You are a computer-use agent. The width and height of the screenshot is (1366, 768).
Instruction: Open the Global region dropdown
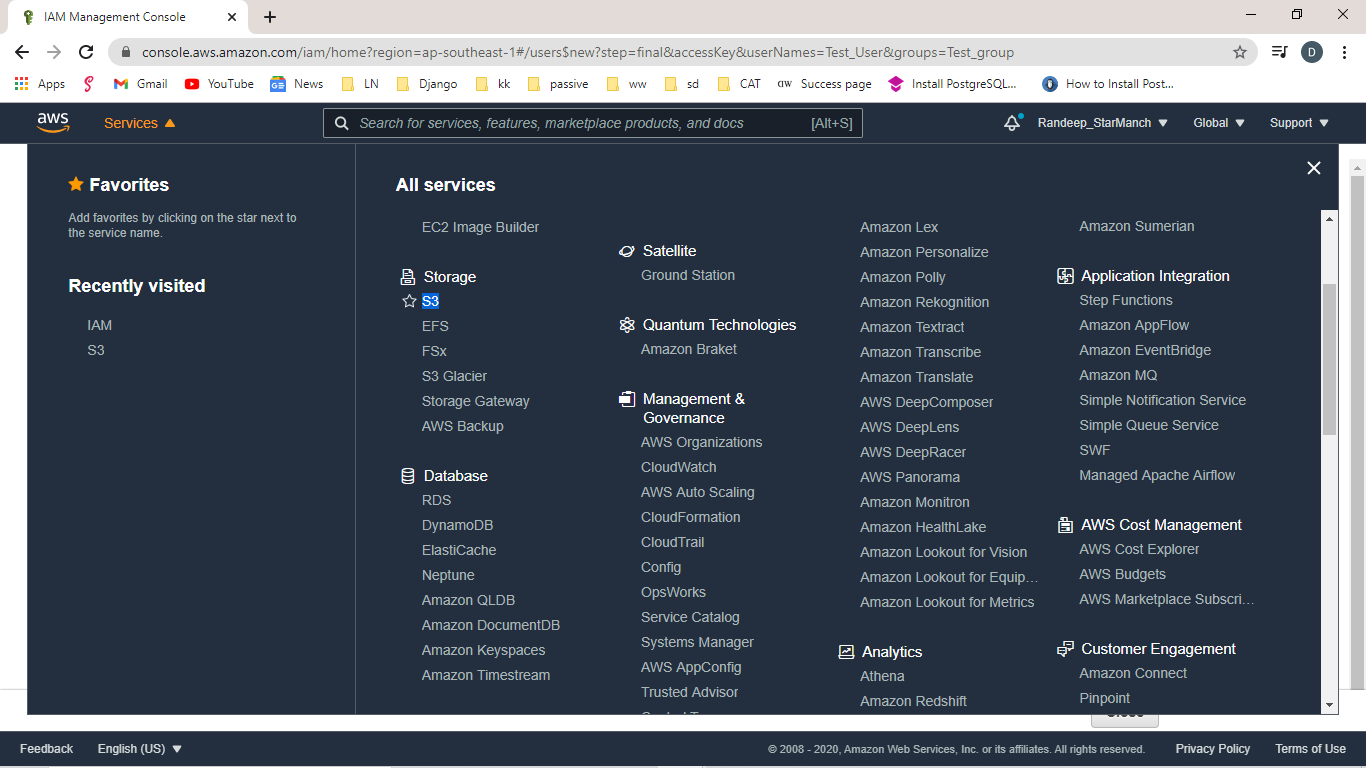pos(1219,123)
